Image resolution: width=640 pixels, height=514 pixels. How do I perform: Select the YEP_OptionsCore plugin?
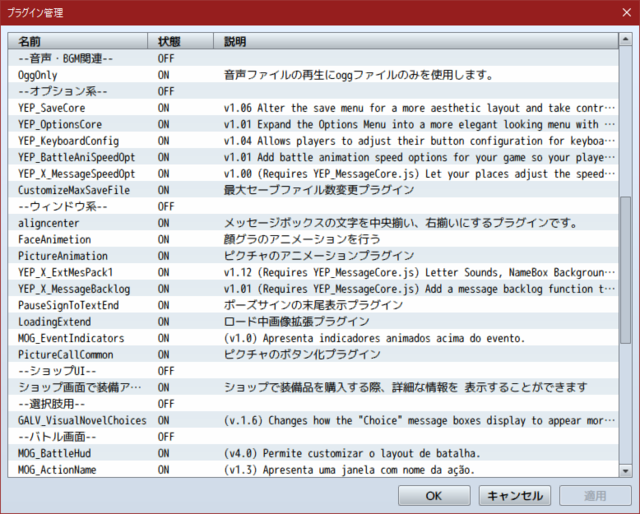coord(313,124)
